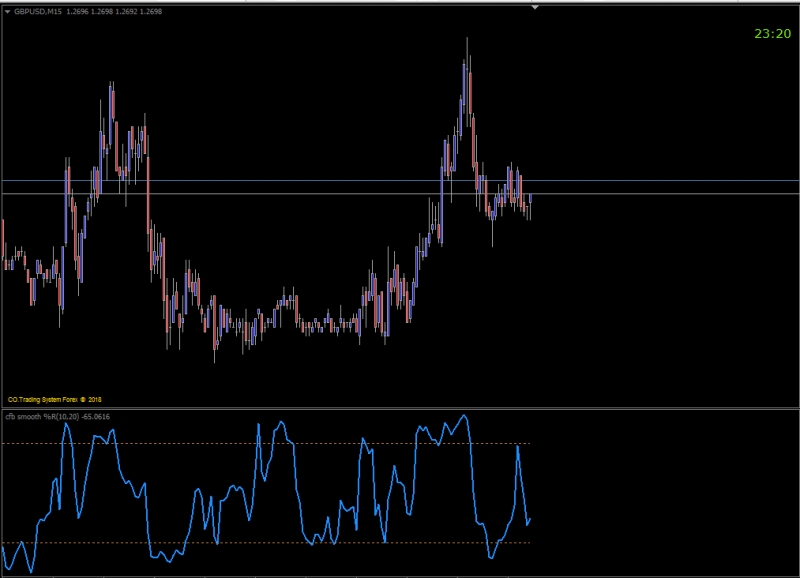
Task: Click the GBPUSD,M15 symbol label
Action: click(38, 11)
